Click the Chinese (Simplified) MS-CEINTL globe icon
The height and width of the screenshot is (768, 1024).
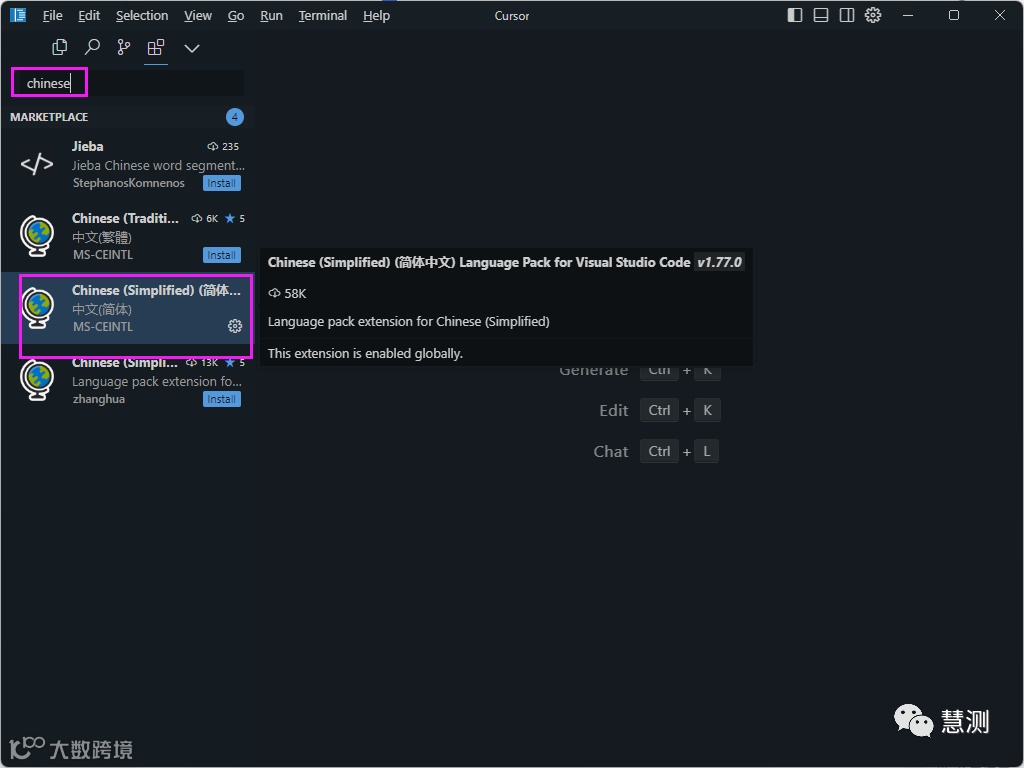tap(37, 308)
